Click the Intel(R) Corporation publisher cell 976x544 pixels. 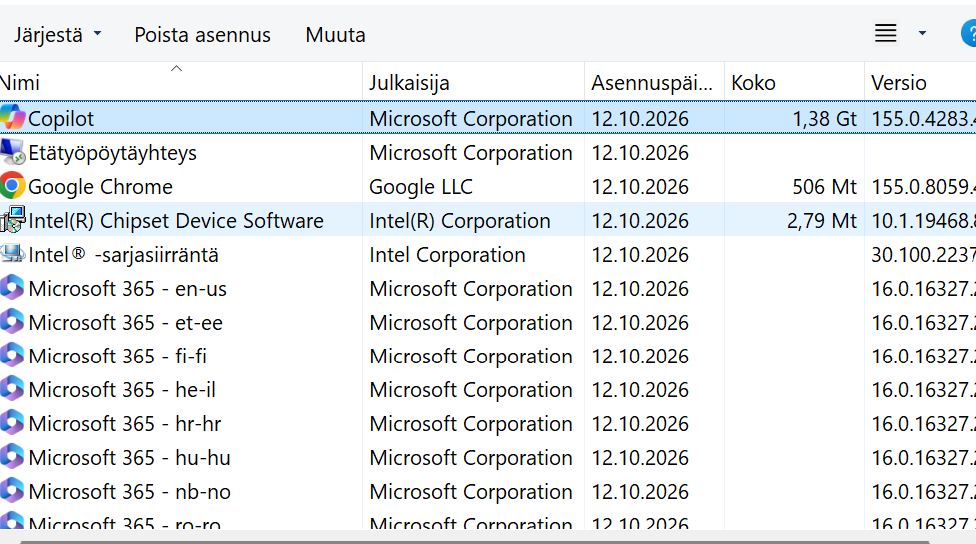click(459, 220)
